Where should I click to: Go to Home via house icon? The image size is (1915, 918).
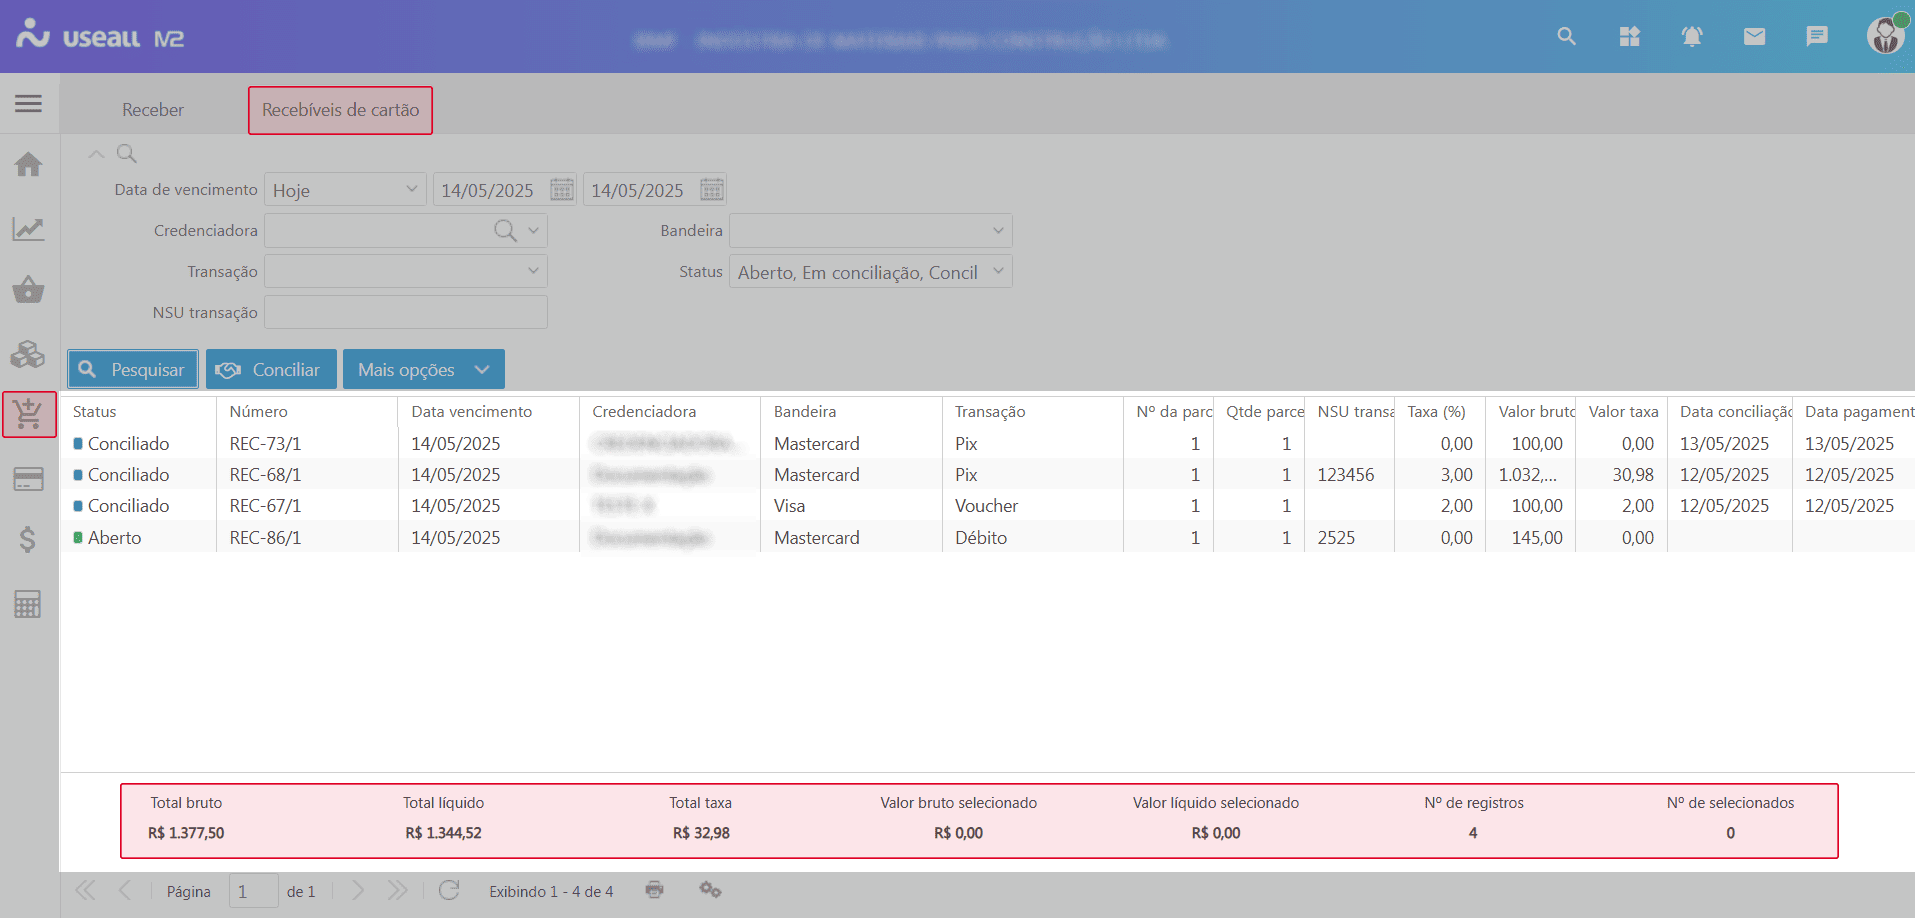(28, 165)
